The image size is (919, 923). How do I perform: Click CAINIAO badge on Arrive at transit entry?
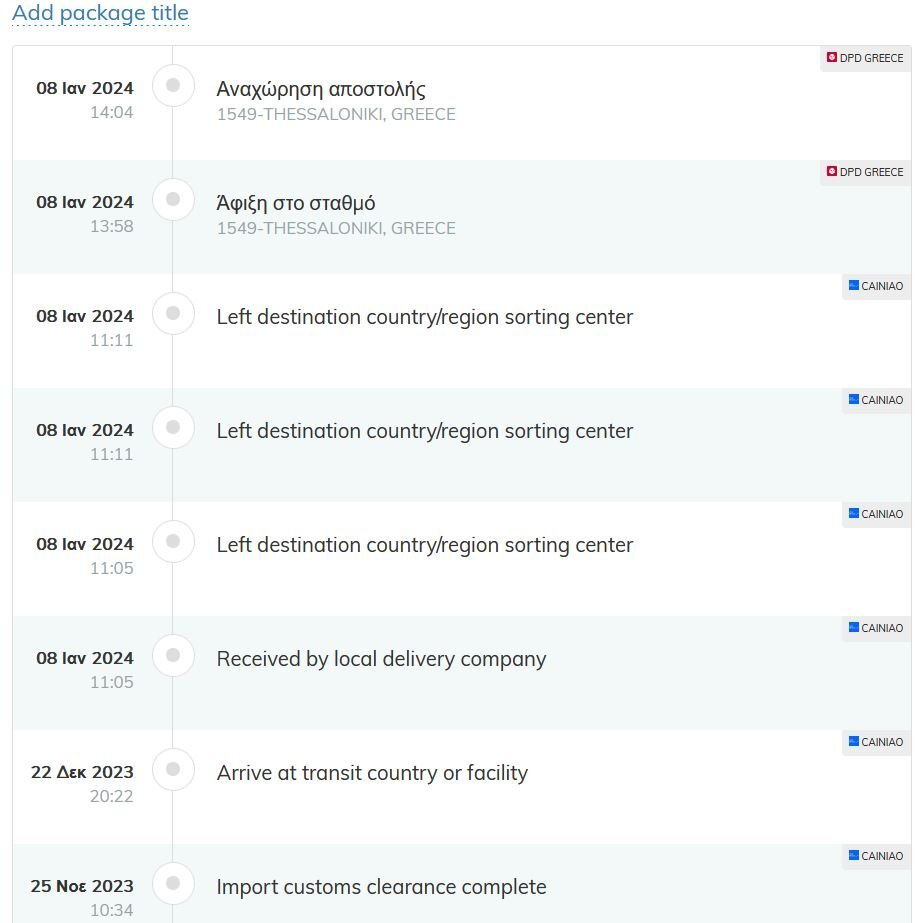[x=876, y=742]
